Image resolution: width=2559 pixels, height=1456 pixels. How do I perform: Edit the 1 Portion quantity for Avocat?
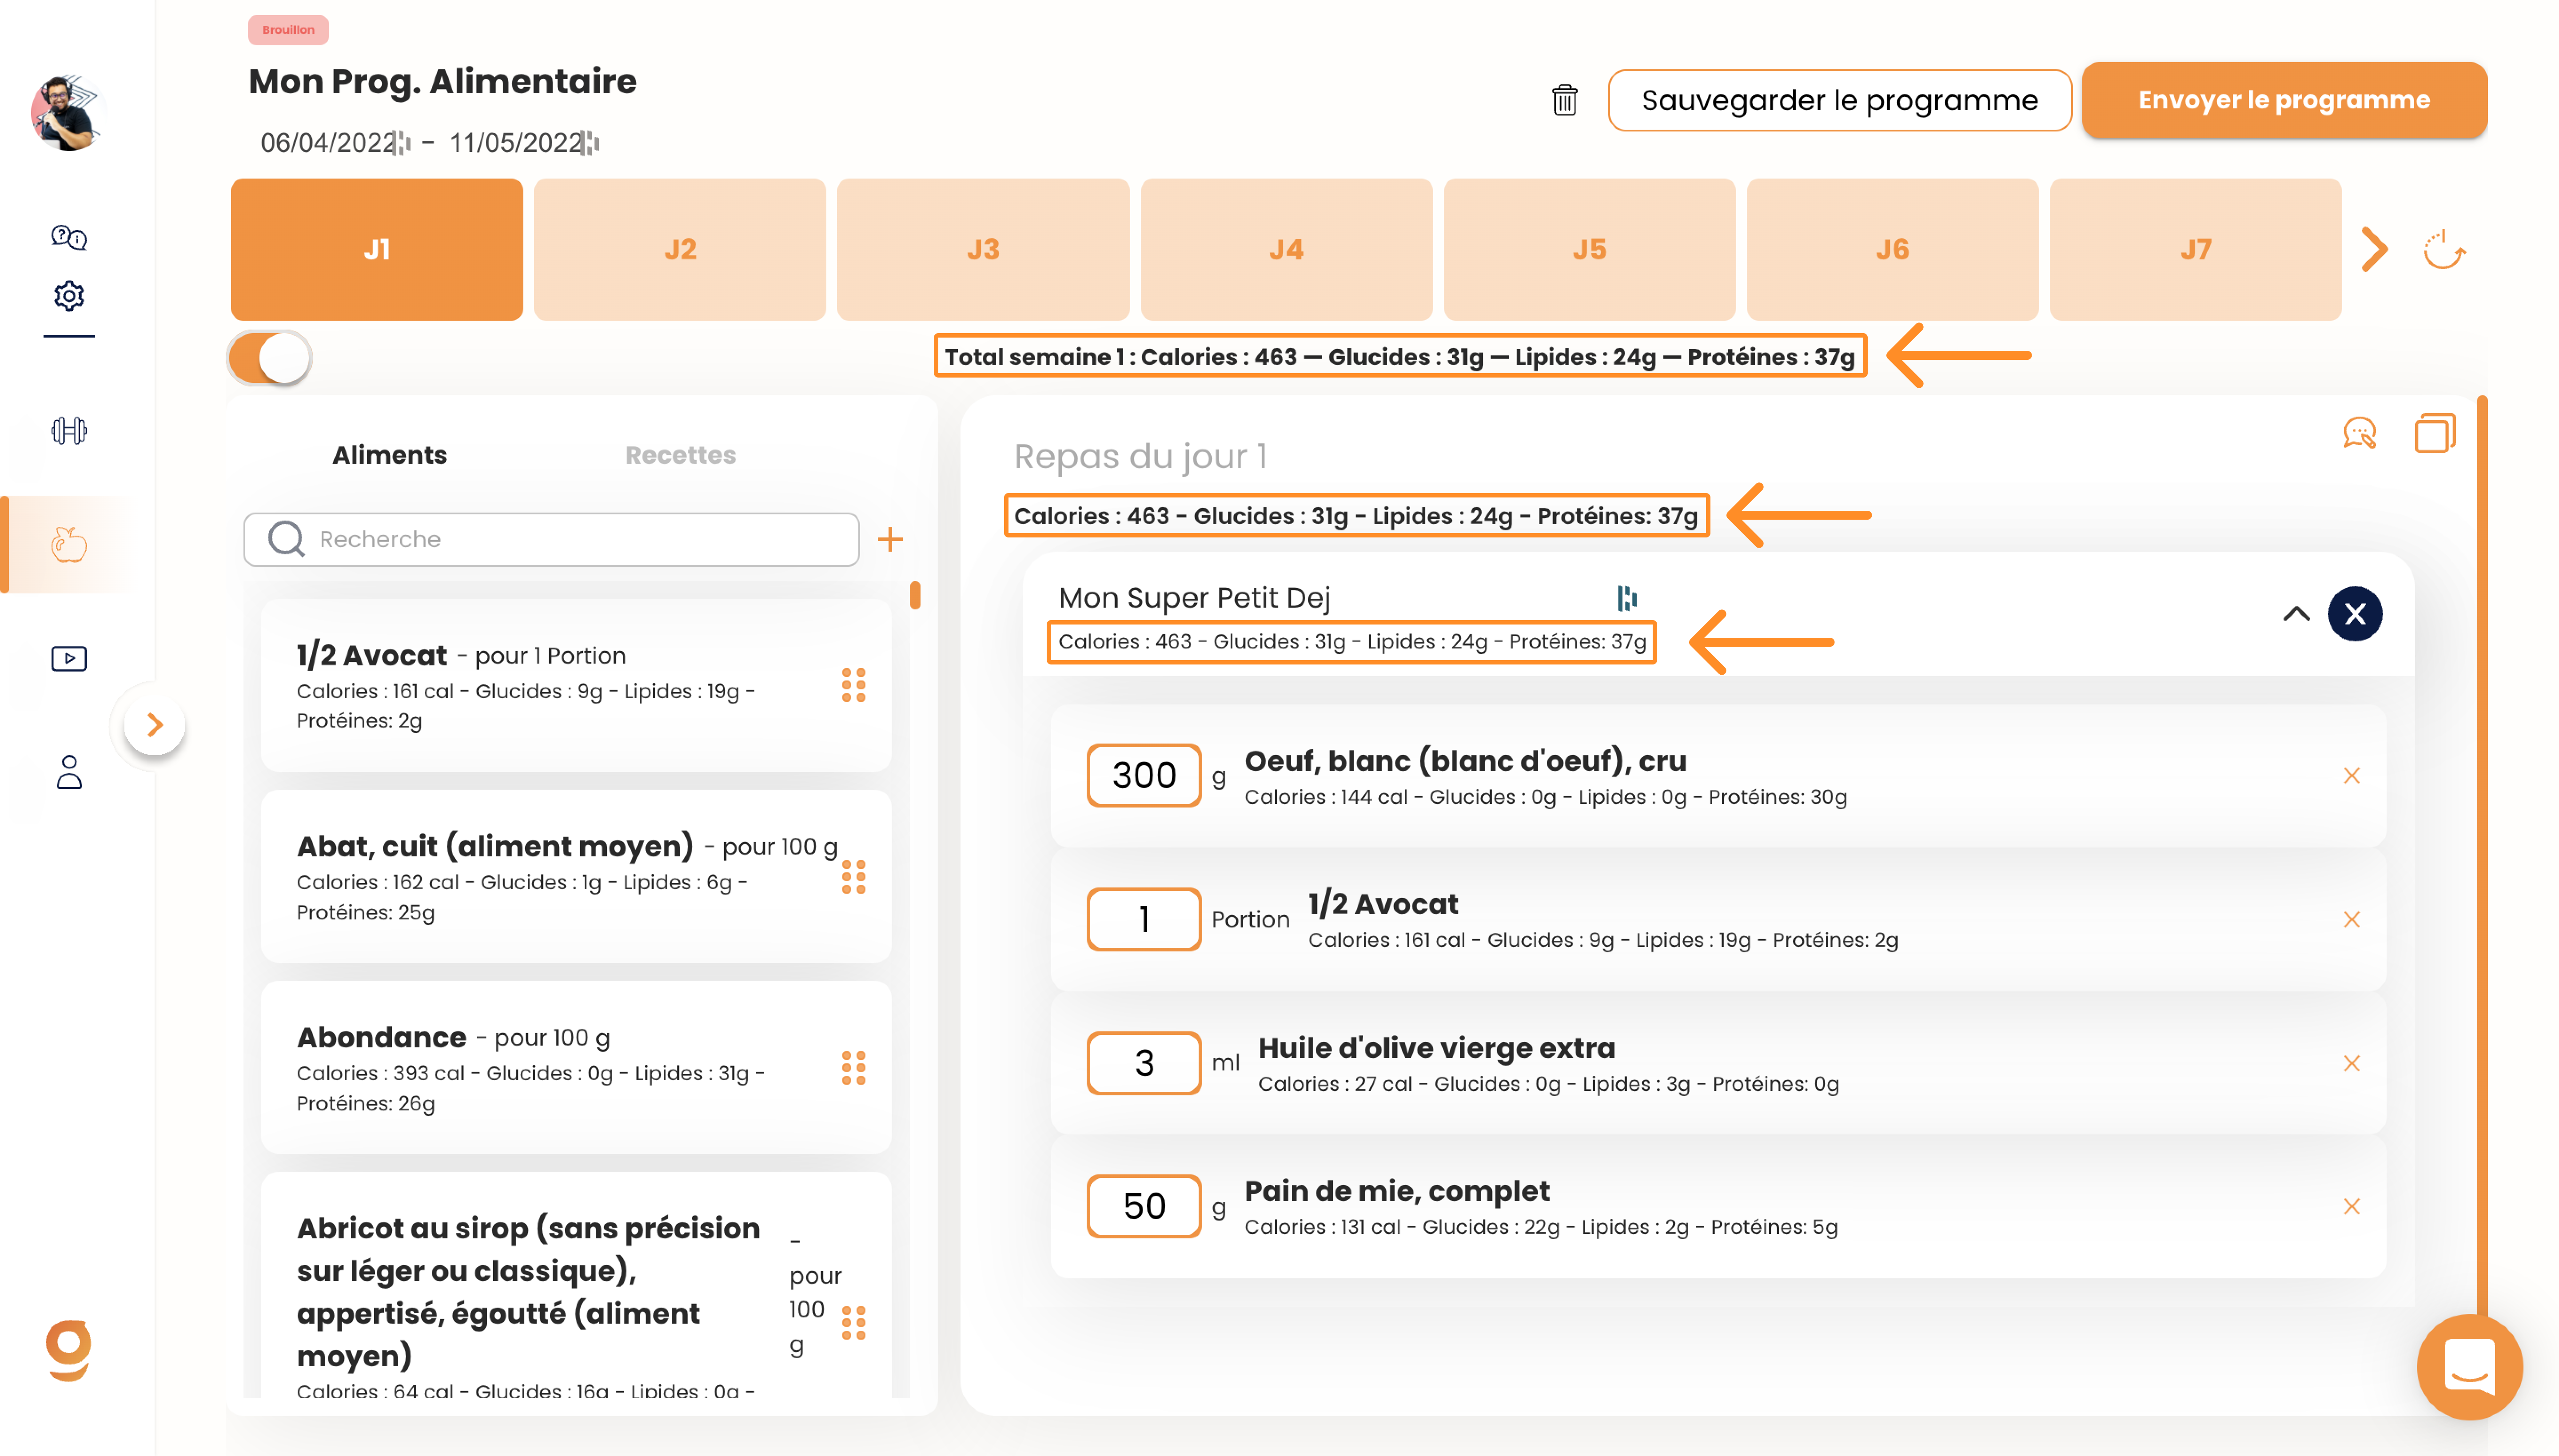pyautogui.click(x=1143, y=920)
